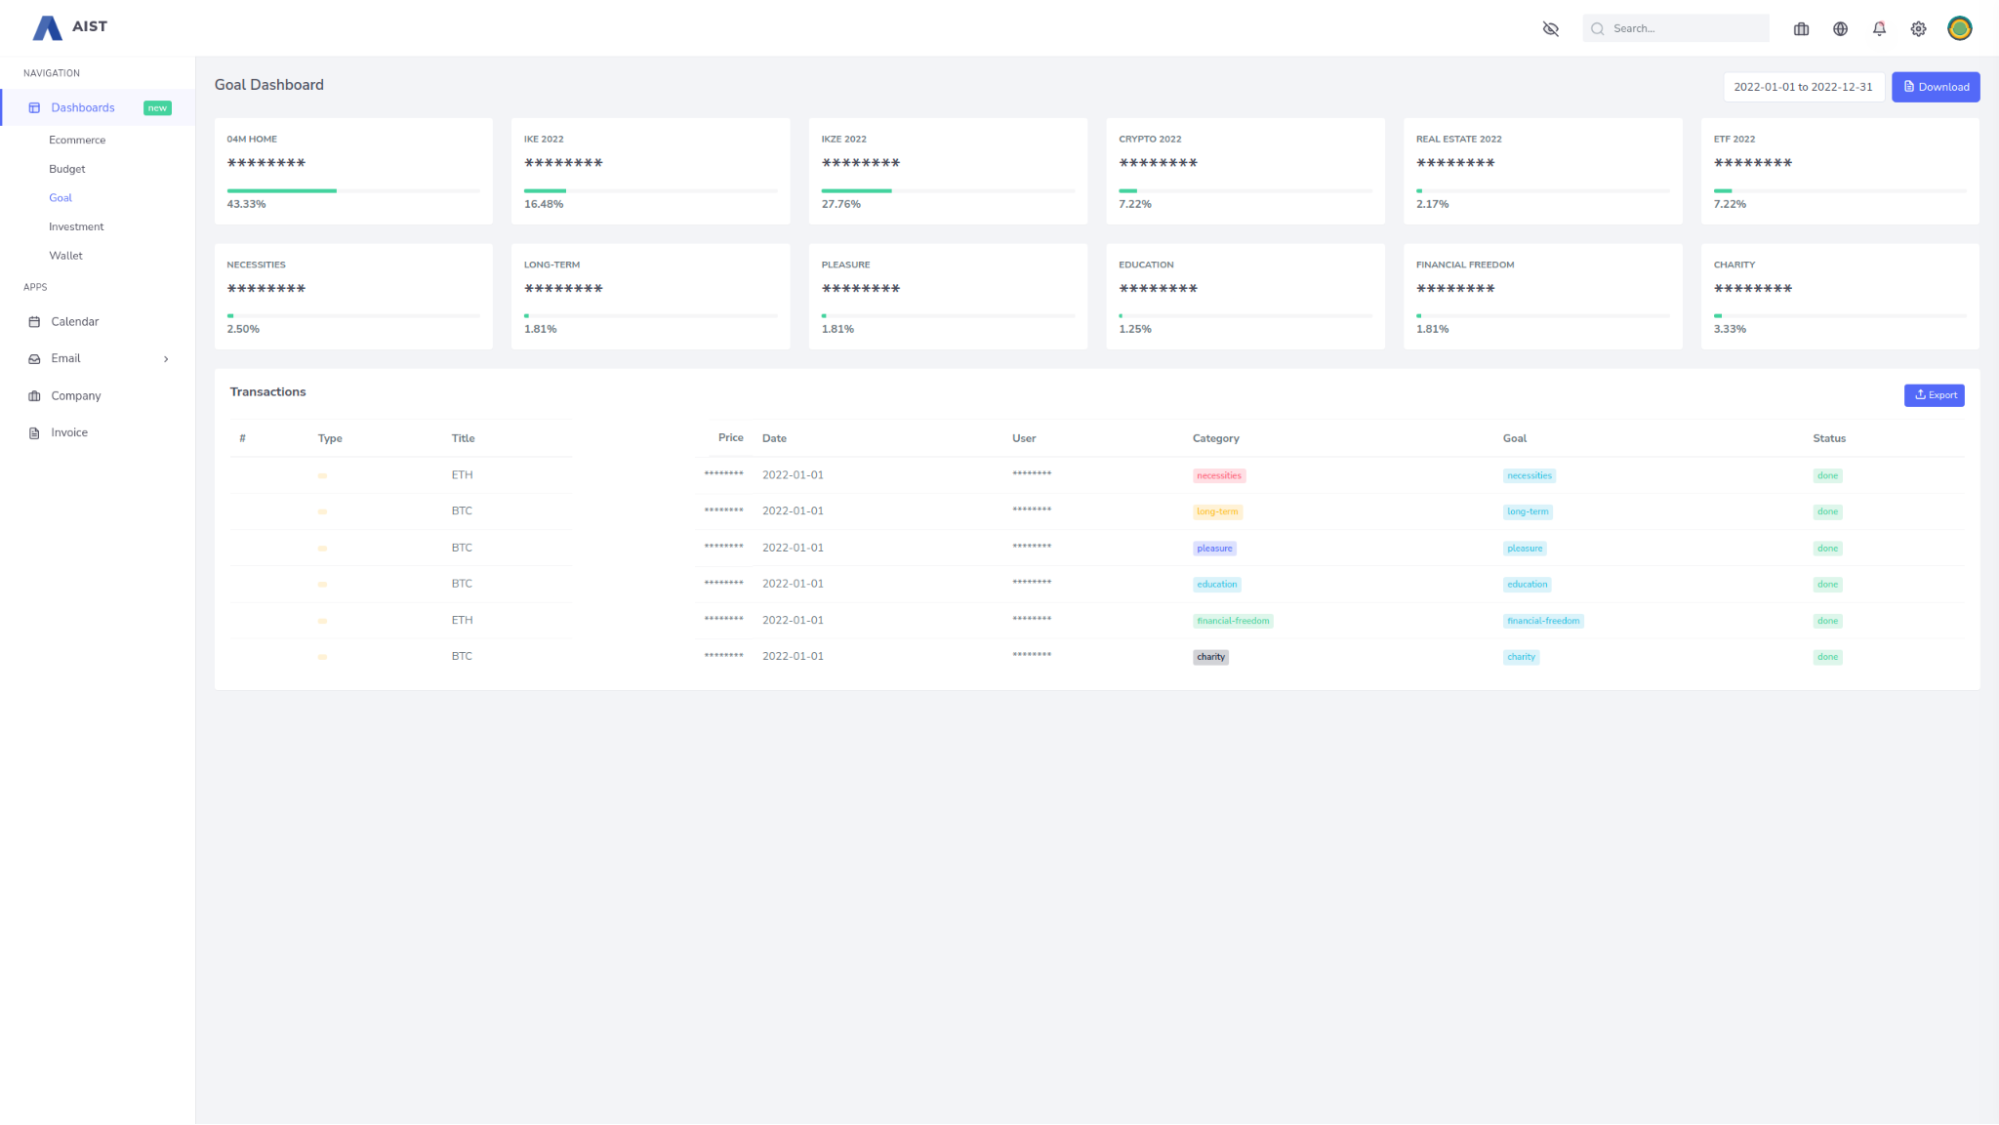Click the PLEASURE card title
Image resolution: width=1999 pixels, height=1125 pixels.
pyautogui.click(x=846, y=265)
